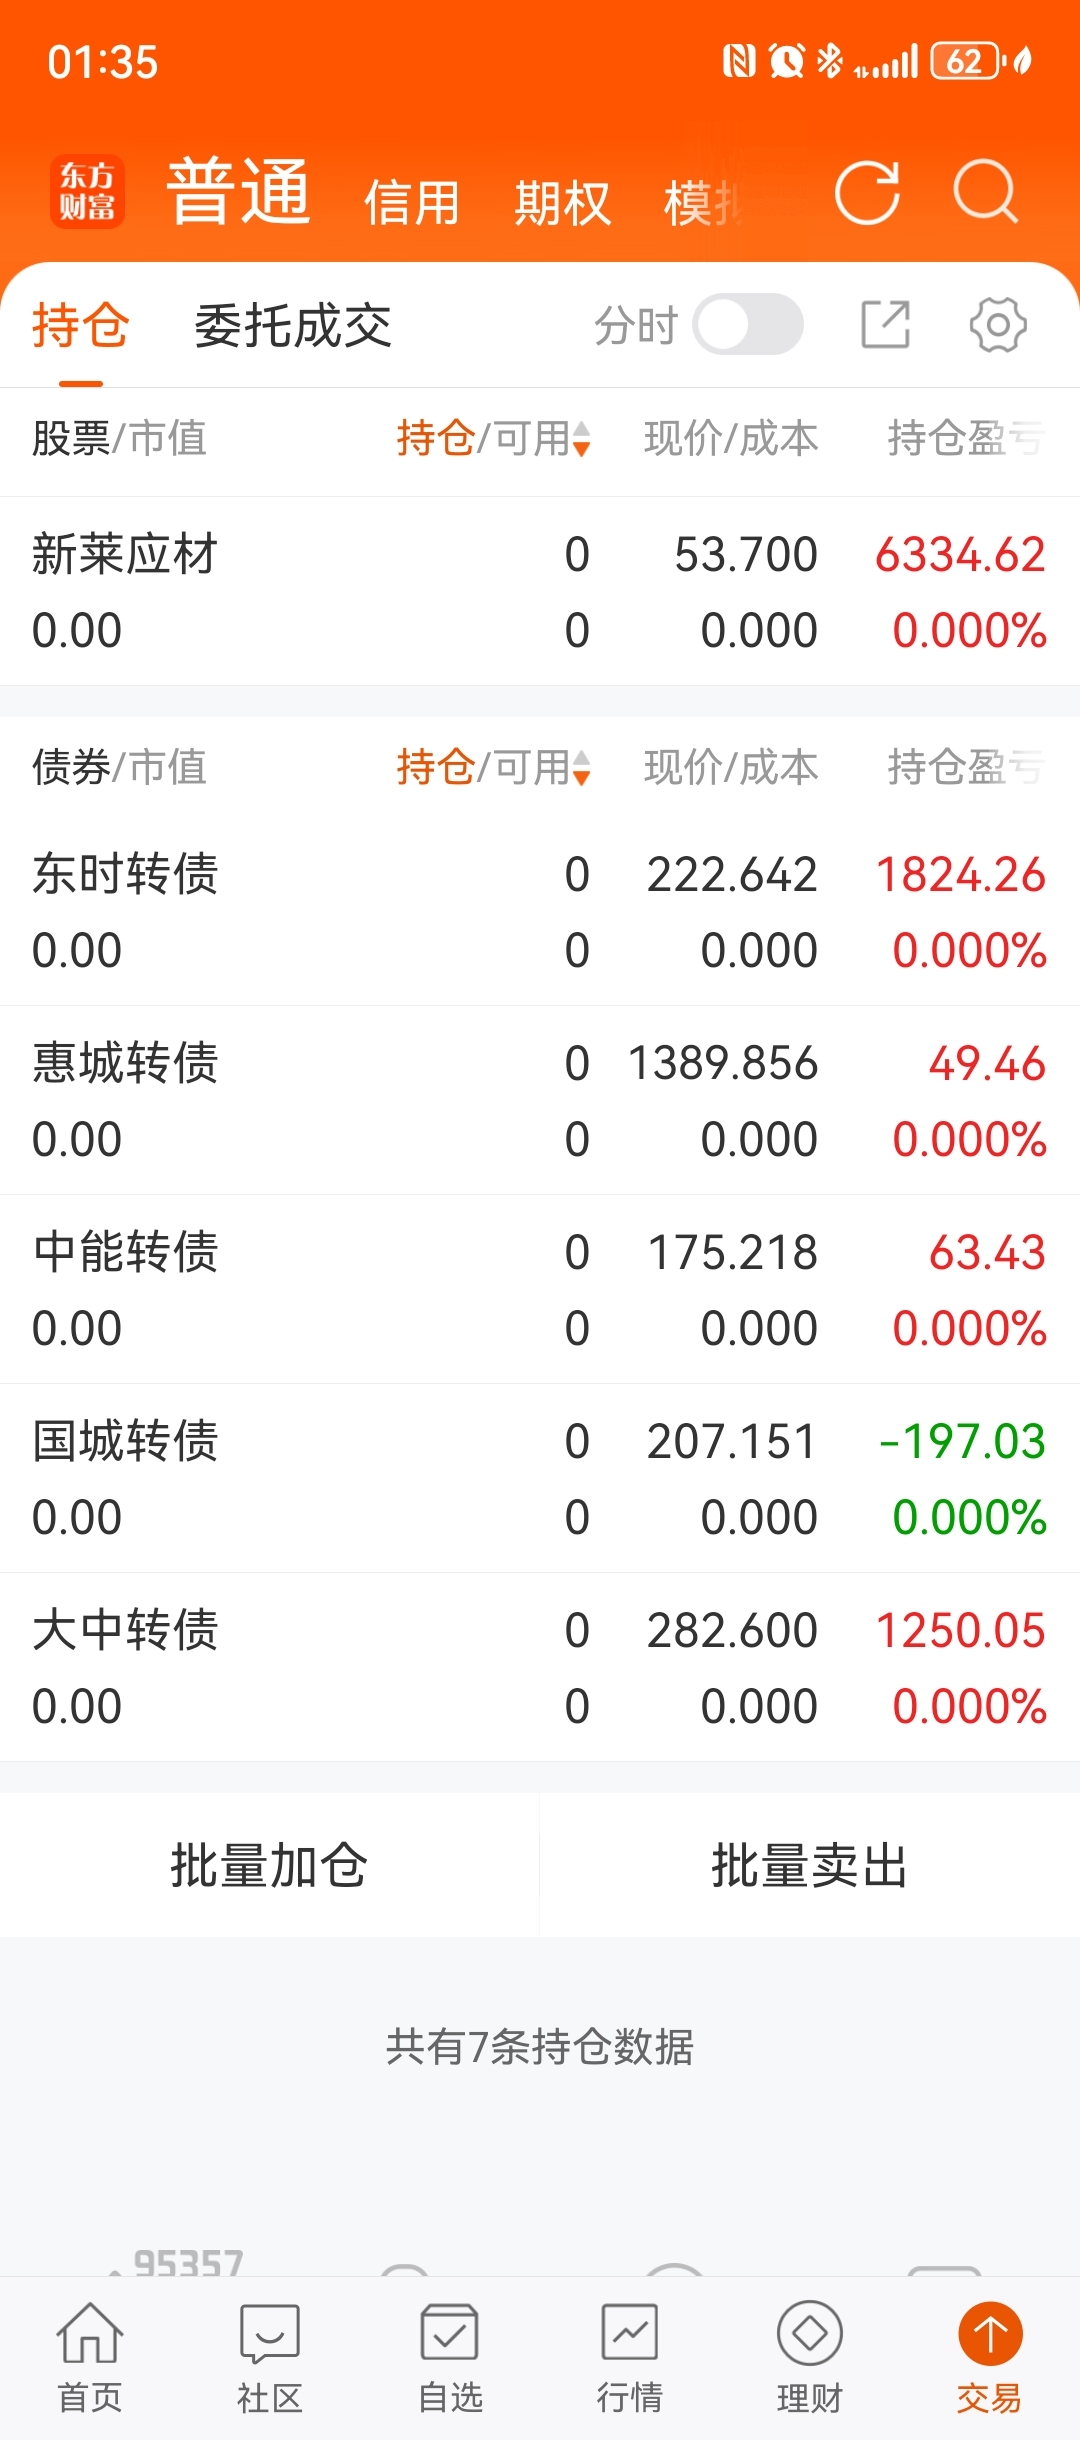
Task: Tap the share/export holdings icon
Action: click(886, 325)
